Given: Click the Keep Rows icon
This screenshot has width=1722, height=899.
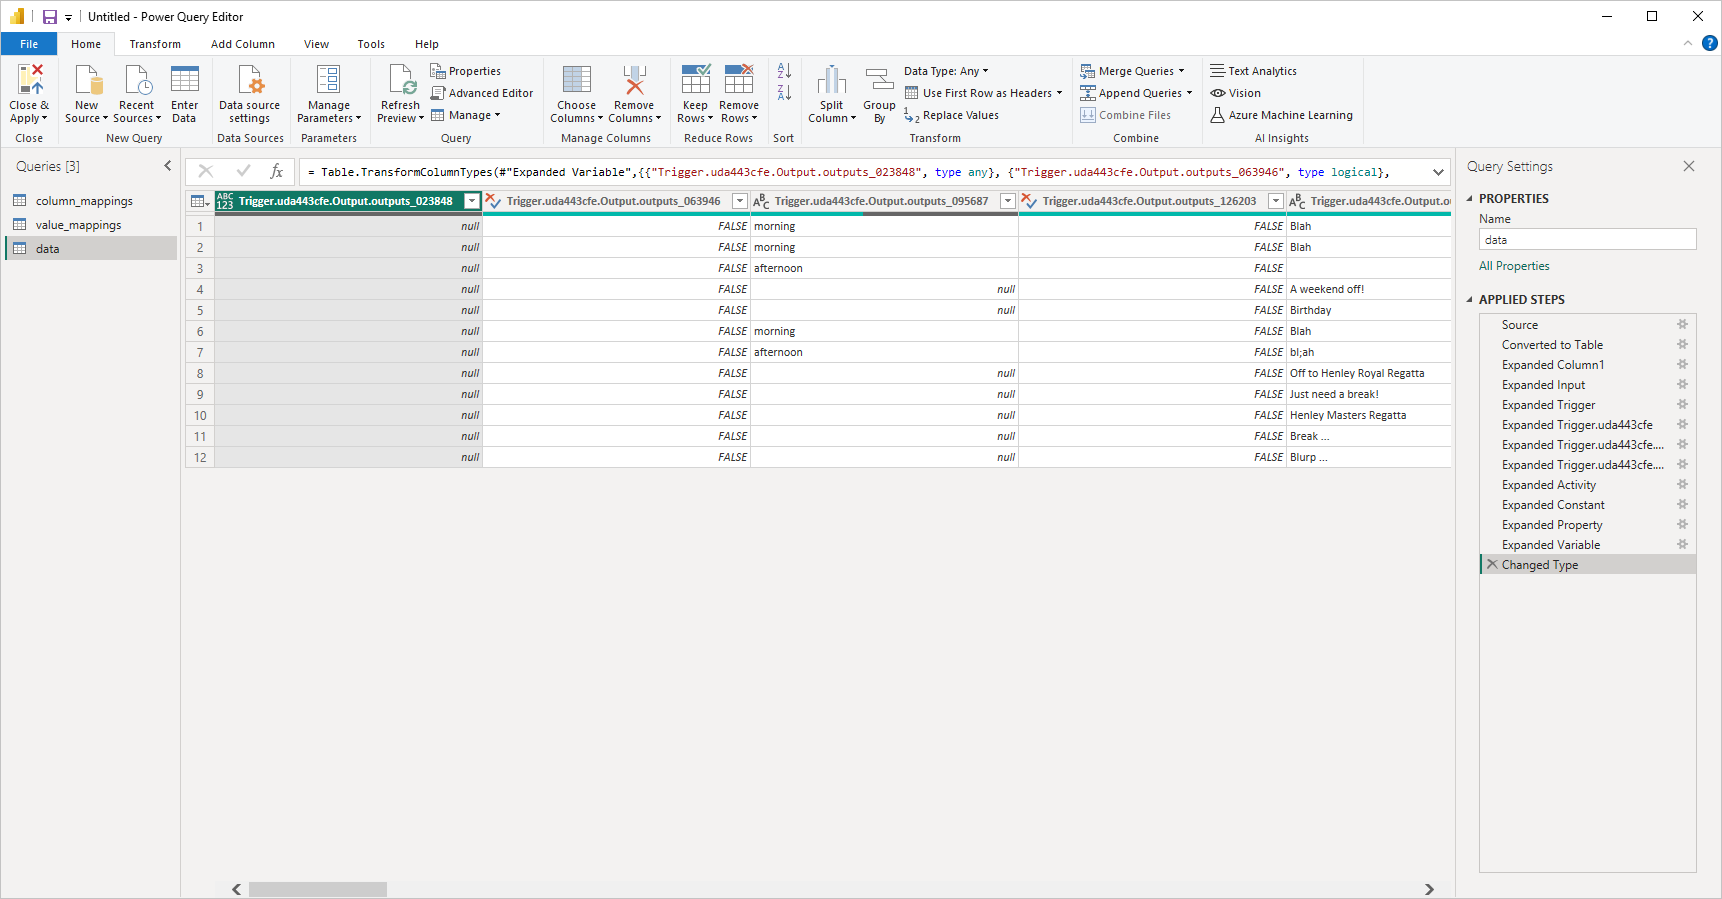Looking at the screenshot, I should (696, 80).
